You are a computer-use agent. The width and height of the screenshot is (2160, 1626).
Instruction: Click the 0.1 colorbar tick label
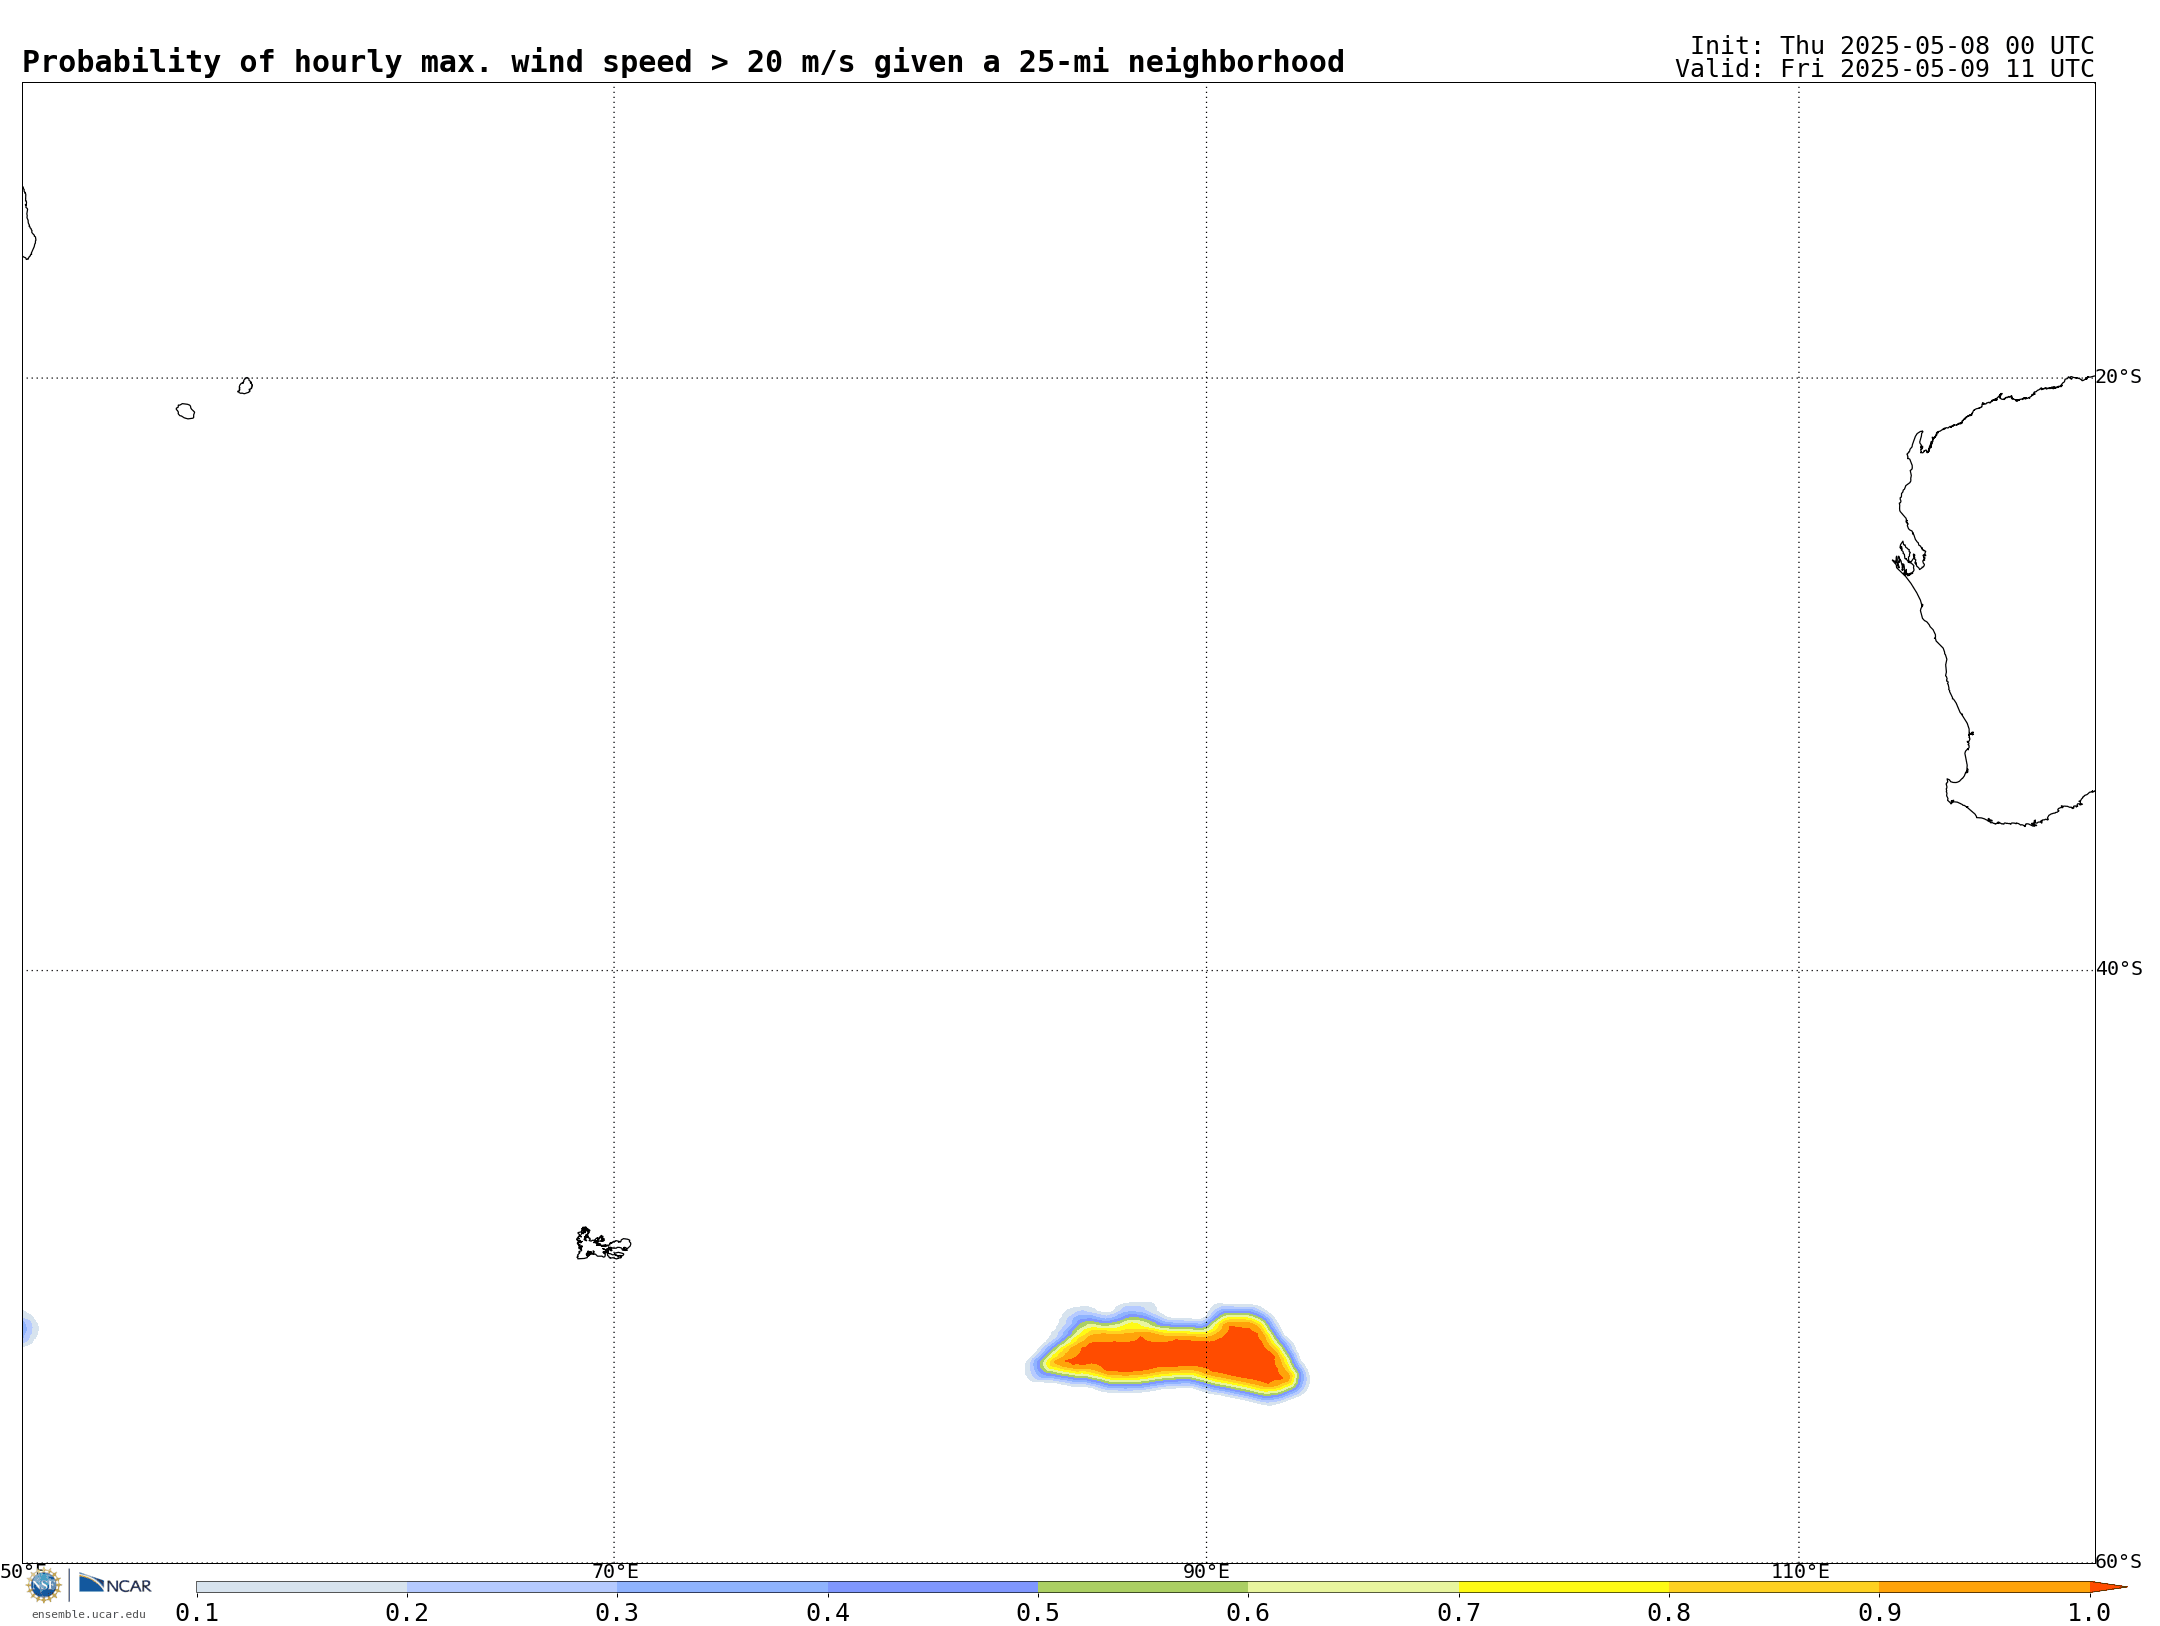pyautogui.click(x=197, y=1612)
